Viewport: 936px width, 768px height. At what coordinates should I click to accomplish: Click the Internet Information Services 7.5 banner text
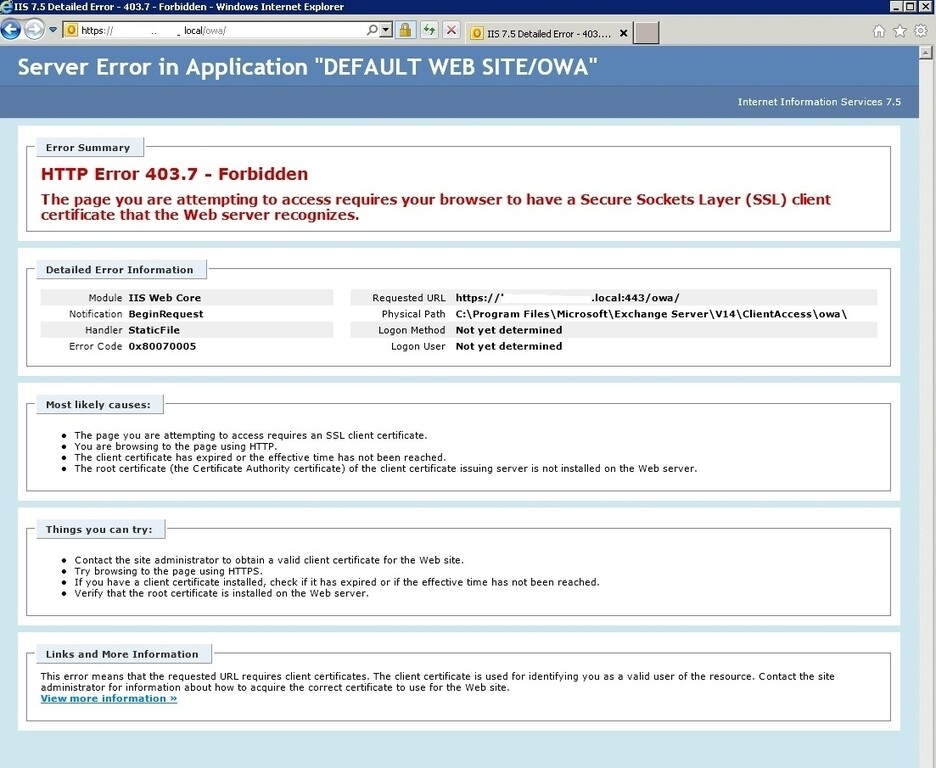click(x=820, y=101)
